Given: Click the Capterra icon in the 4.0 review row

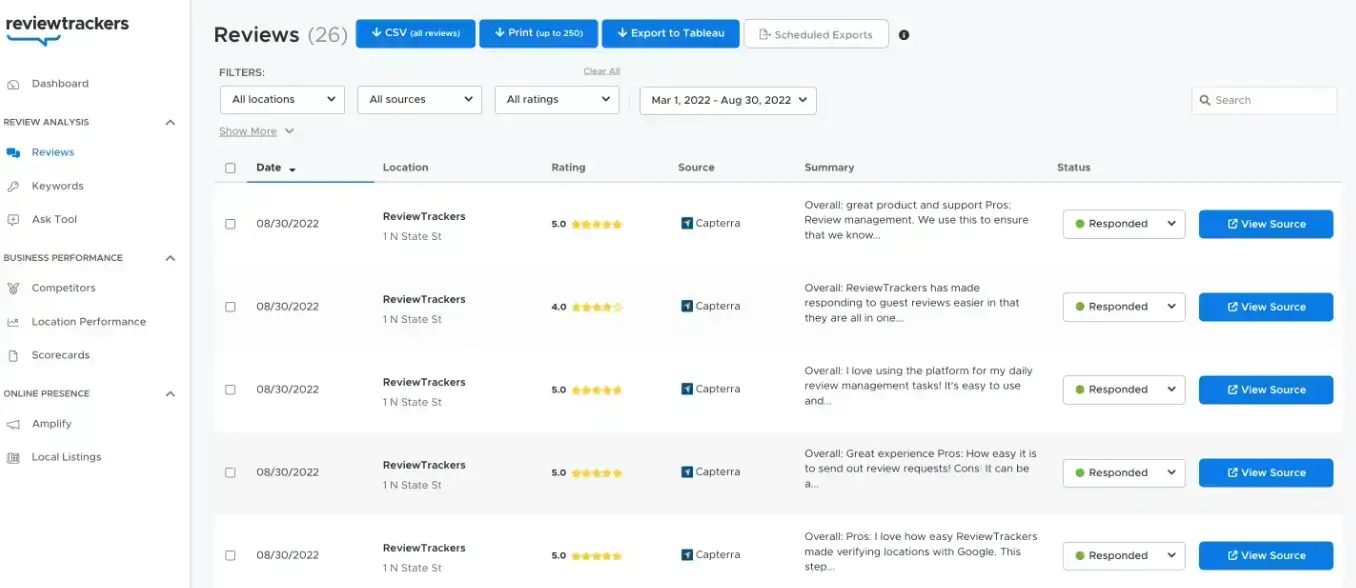Looking at the screenshot, I should click(686, 307).
